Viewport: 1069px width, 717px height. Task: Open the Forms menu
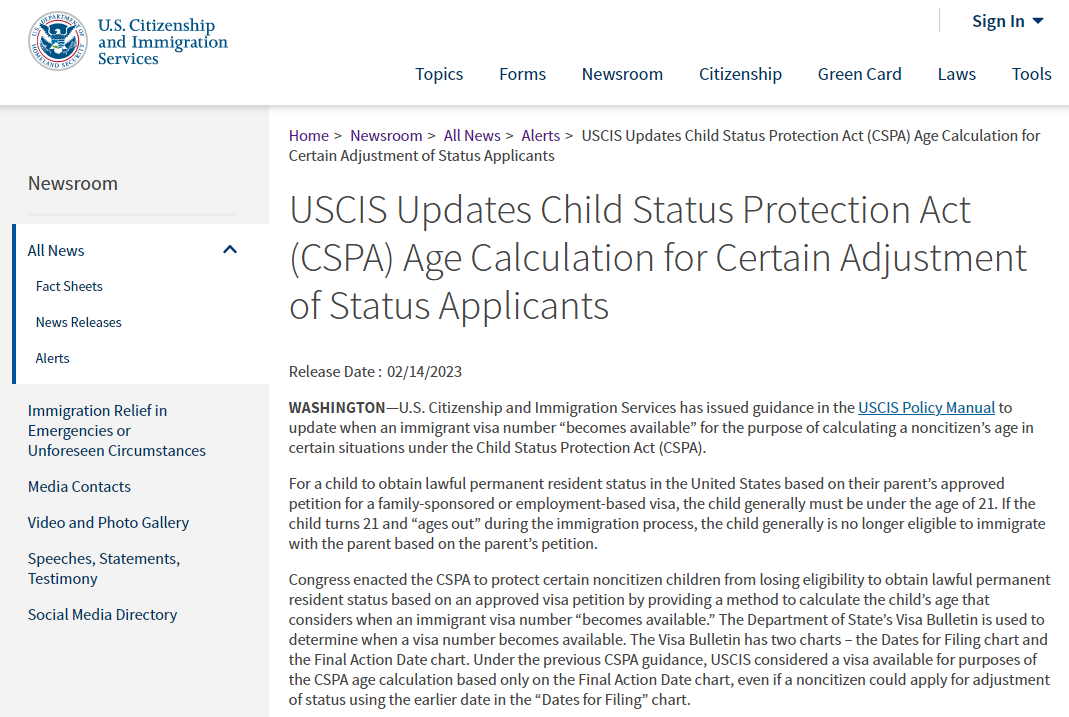522,74
